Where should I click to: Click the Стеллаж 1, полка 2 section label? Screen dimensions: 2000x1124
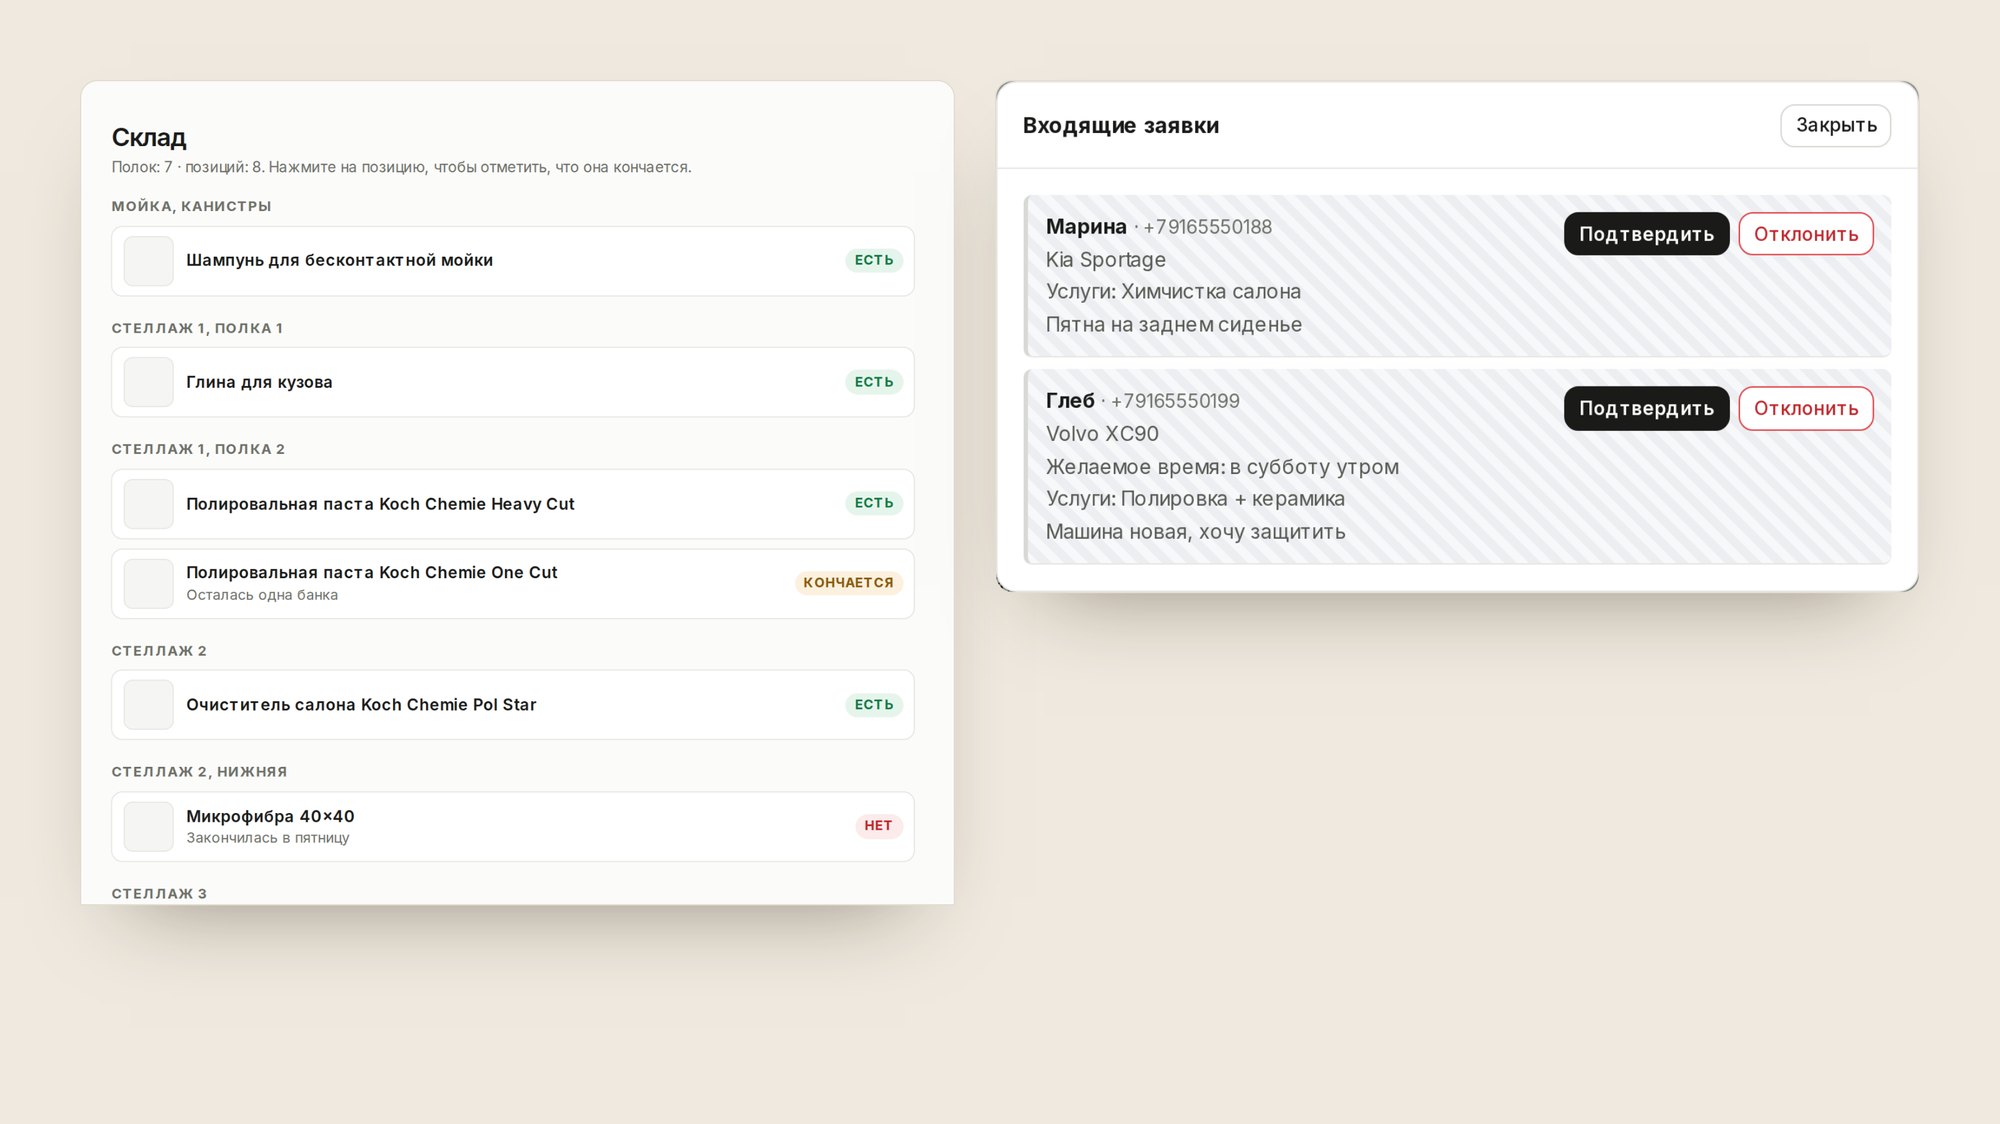point(198,449)
